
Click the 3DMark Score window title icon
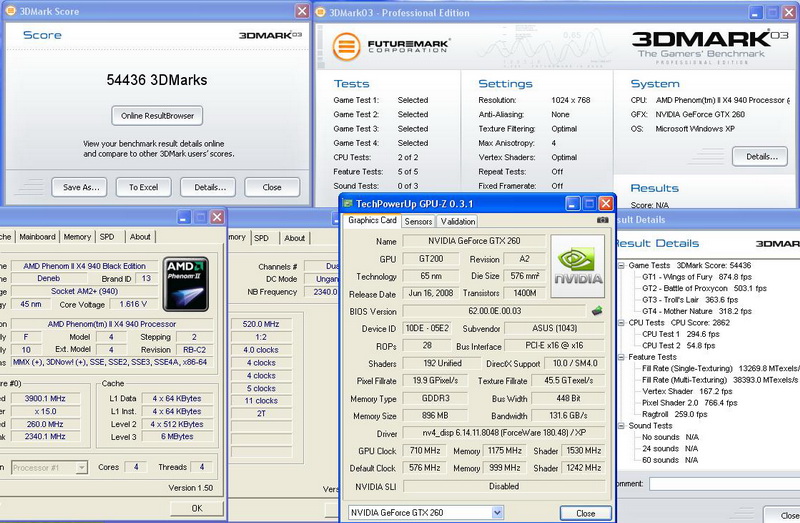click(10, 11)
